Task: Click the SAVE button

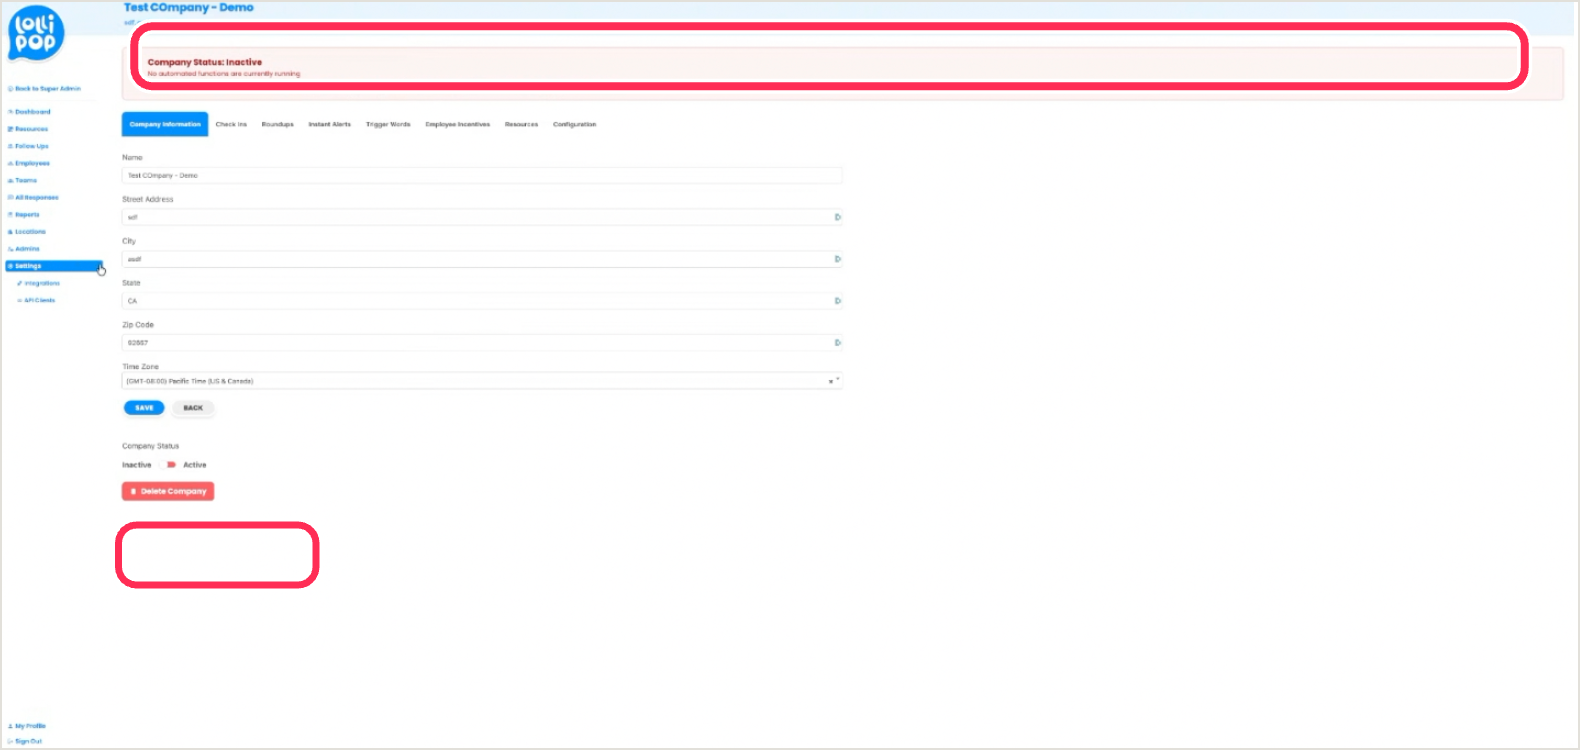Action: pyautogui.click(x=144, y=408)
